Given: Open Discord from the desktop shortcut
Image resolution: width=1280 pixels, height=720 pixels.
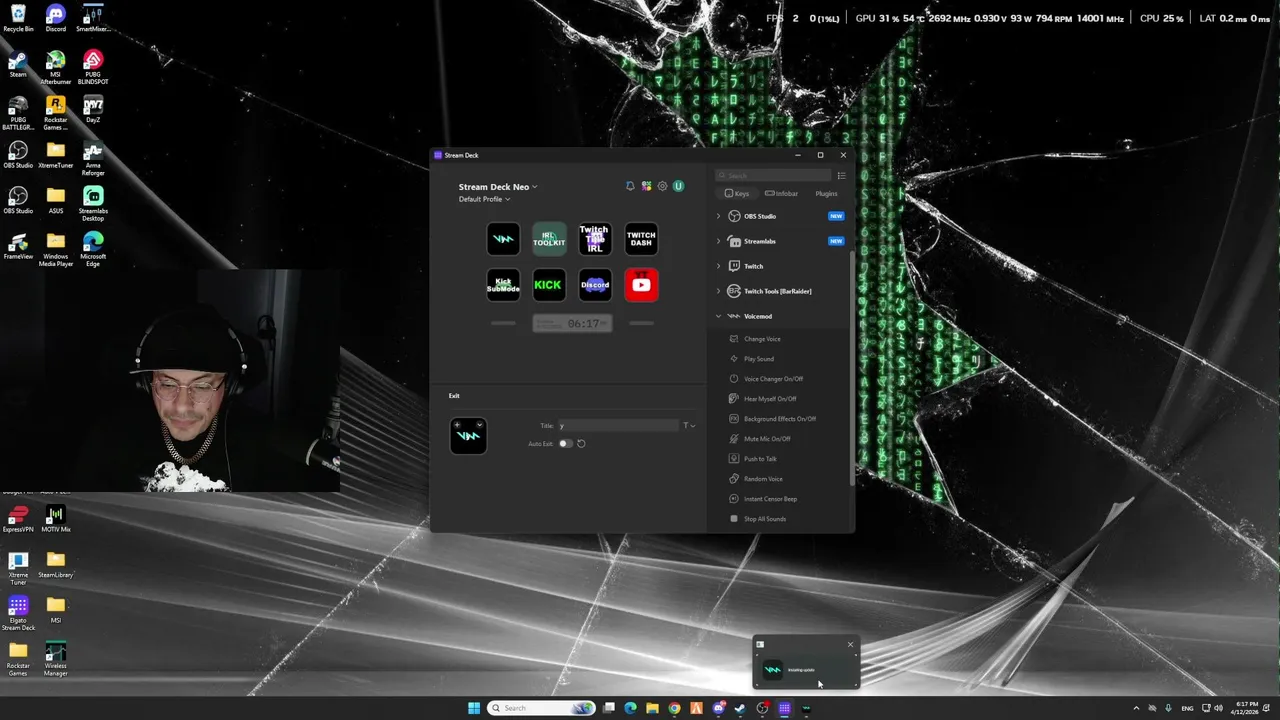Looking at the screenshot, I should pyautogui.click(x=56, y=18).
